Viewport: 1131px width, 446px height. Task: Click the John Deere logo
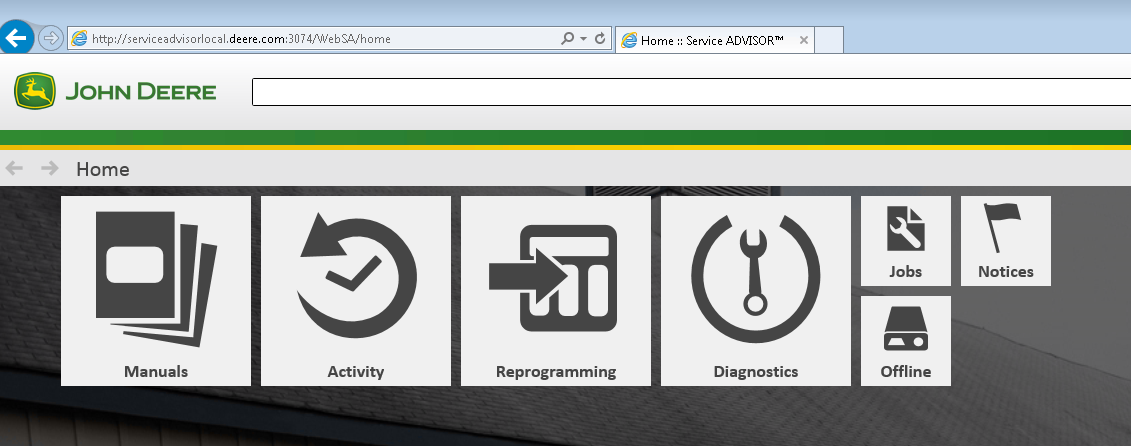pyautogui.click(x=116, y=92)
